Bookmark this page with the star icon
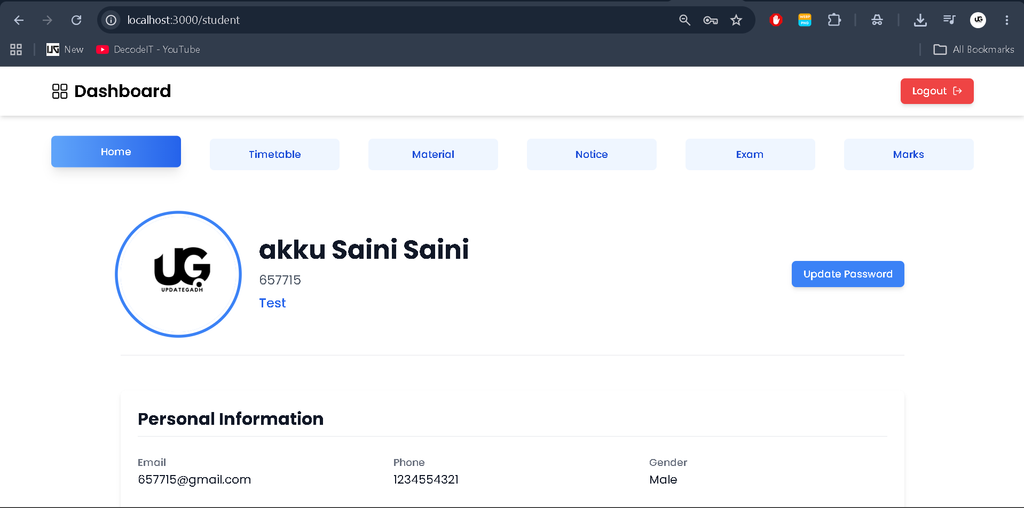Screen dimensions: 1024x508 (x=736, y=20)
